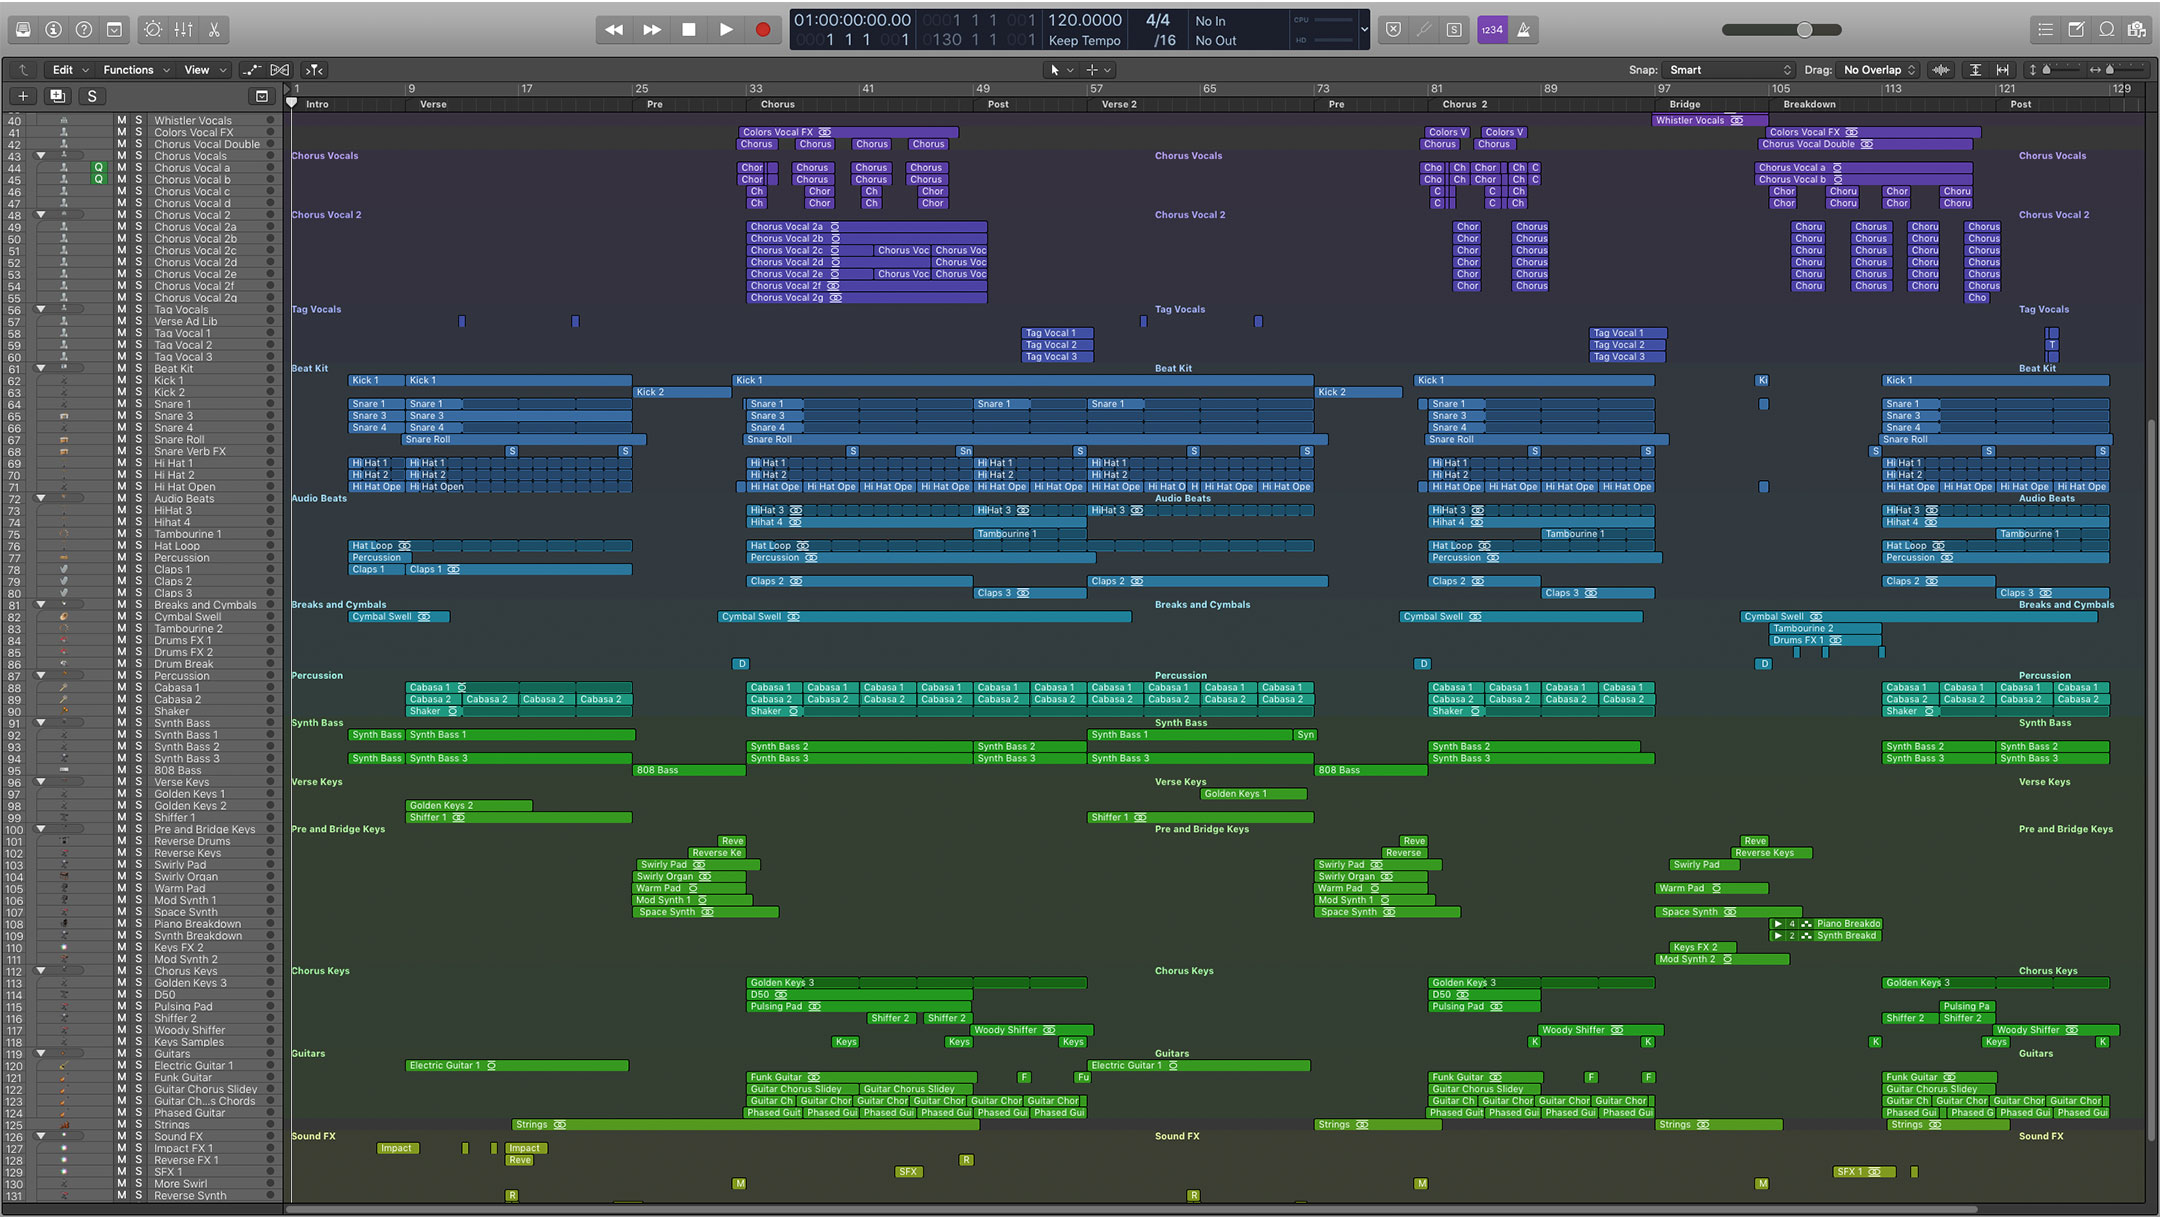Click the 4/4 time signature display
This screenshot has height=1220, width=2160.
click(x=1157, y=20)
